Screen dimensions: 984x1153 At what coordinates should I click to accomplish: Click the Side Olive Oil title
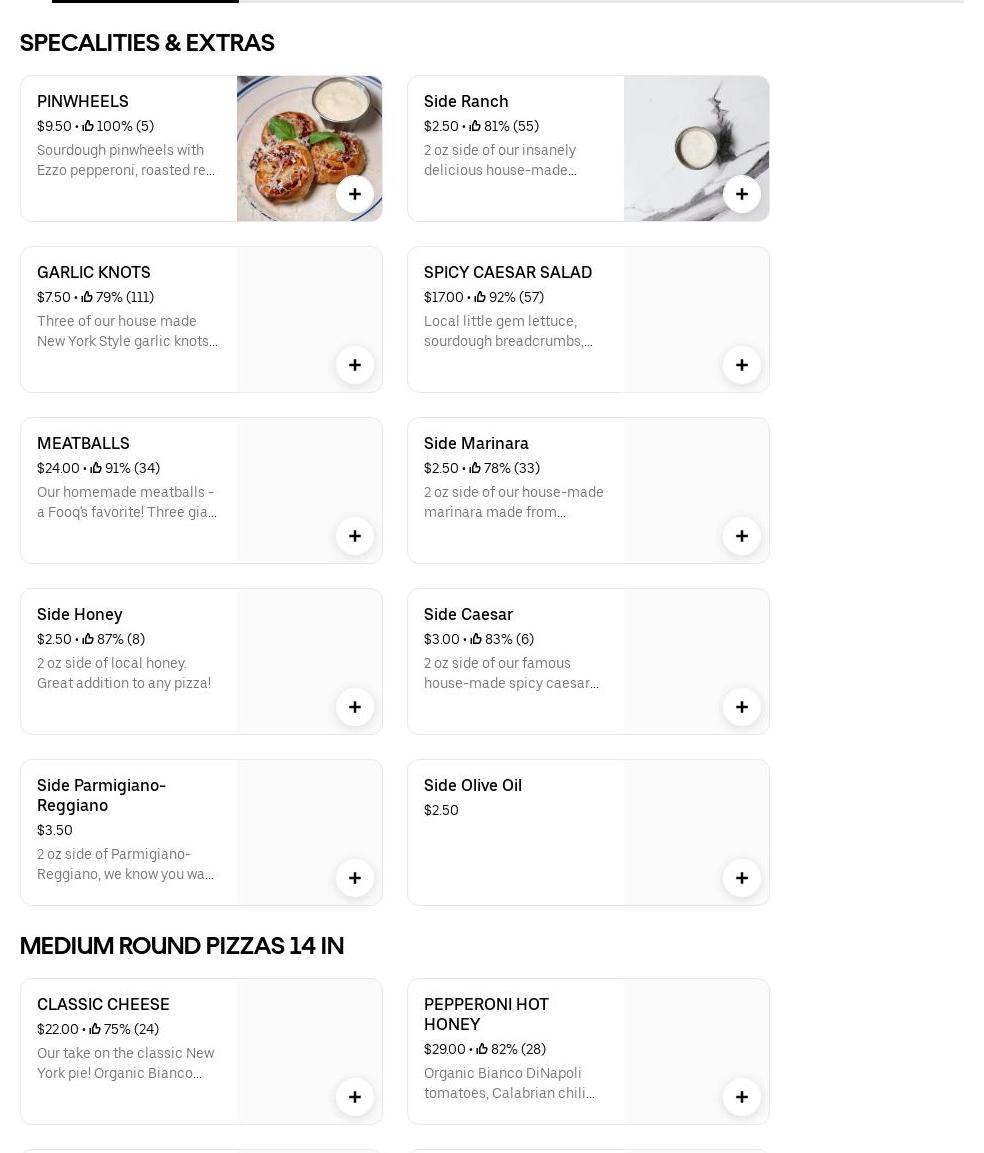click(x=473, y=785)
